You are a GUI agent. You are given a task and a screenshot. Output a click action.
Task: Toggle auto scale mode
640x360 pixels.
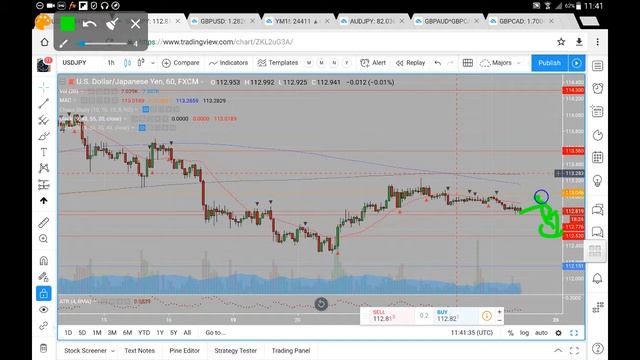click(x=541, y=333)
